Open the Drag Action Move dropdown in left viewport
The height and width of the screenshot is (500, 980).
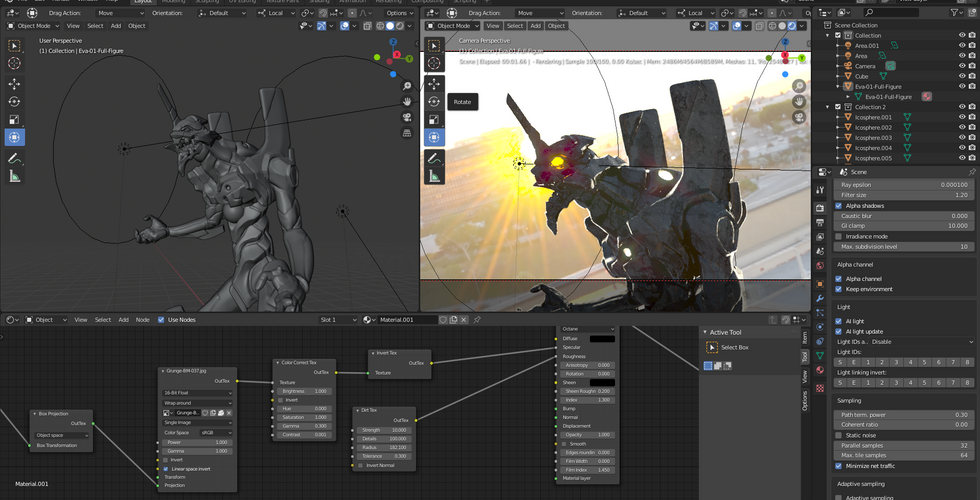120,12
